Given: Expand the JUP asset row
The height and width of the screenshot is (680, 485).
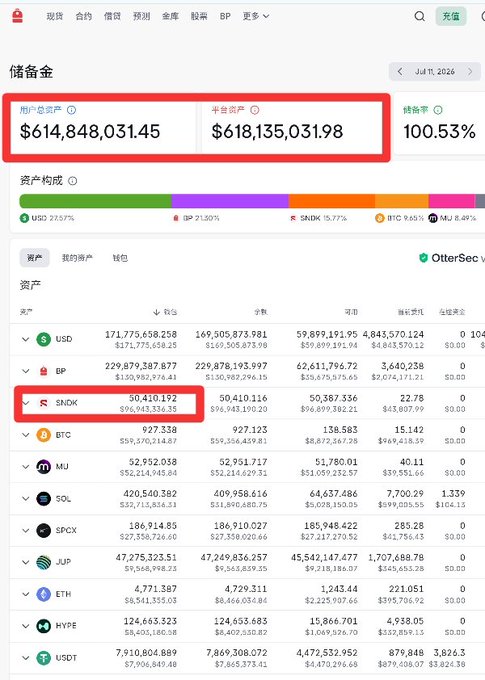Looking at the screenshot, I should [26, 562].
